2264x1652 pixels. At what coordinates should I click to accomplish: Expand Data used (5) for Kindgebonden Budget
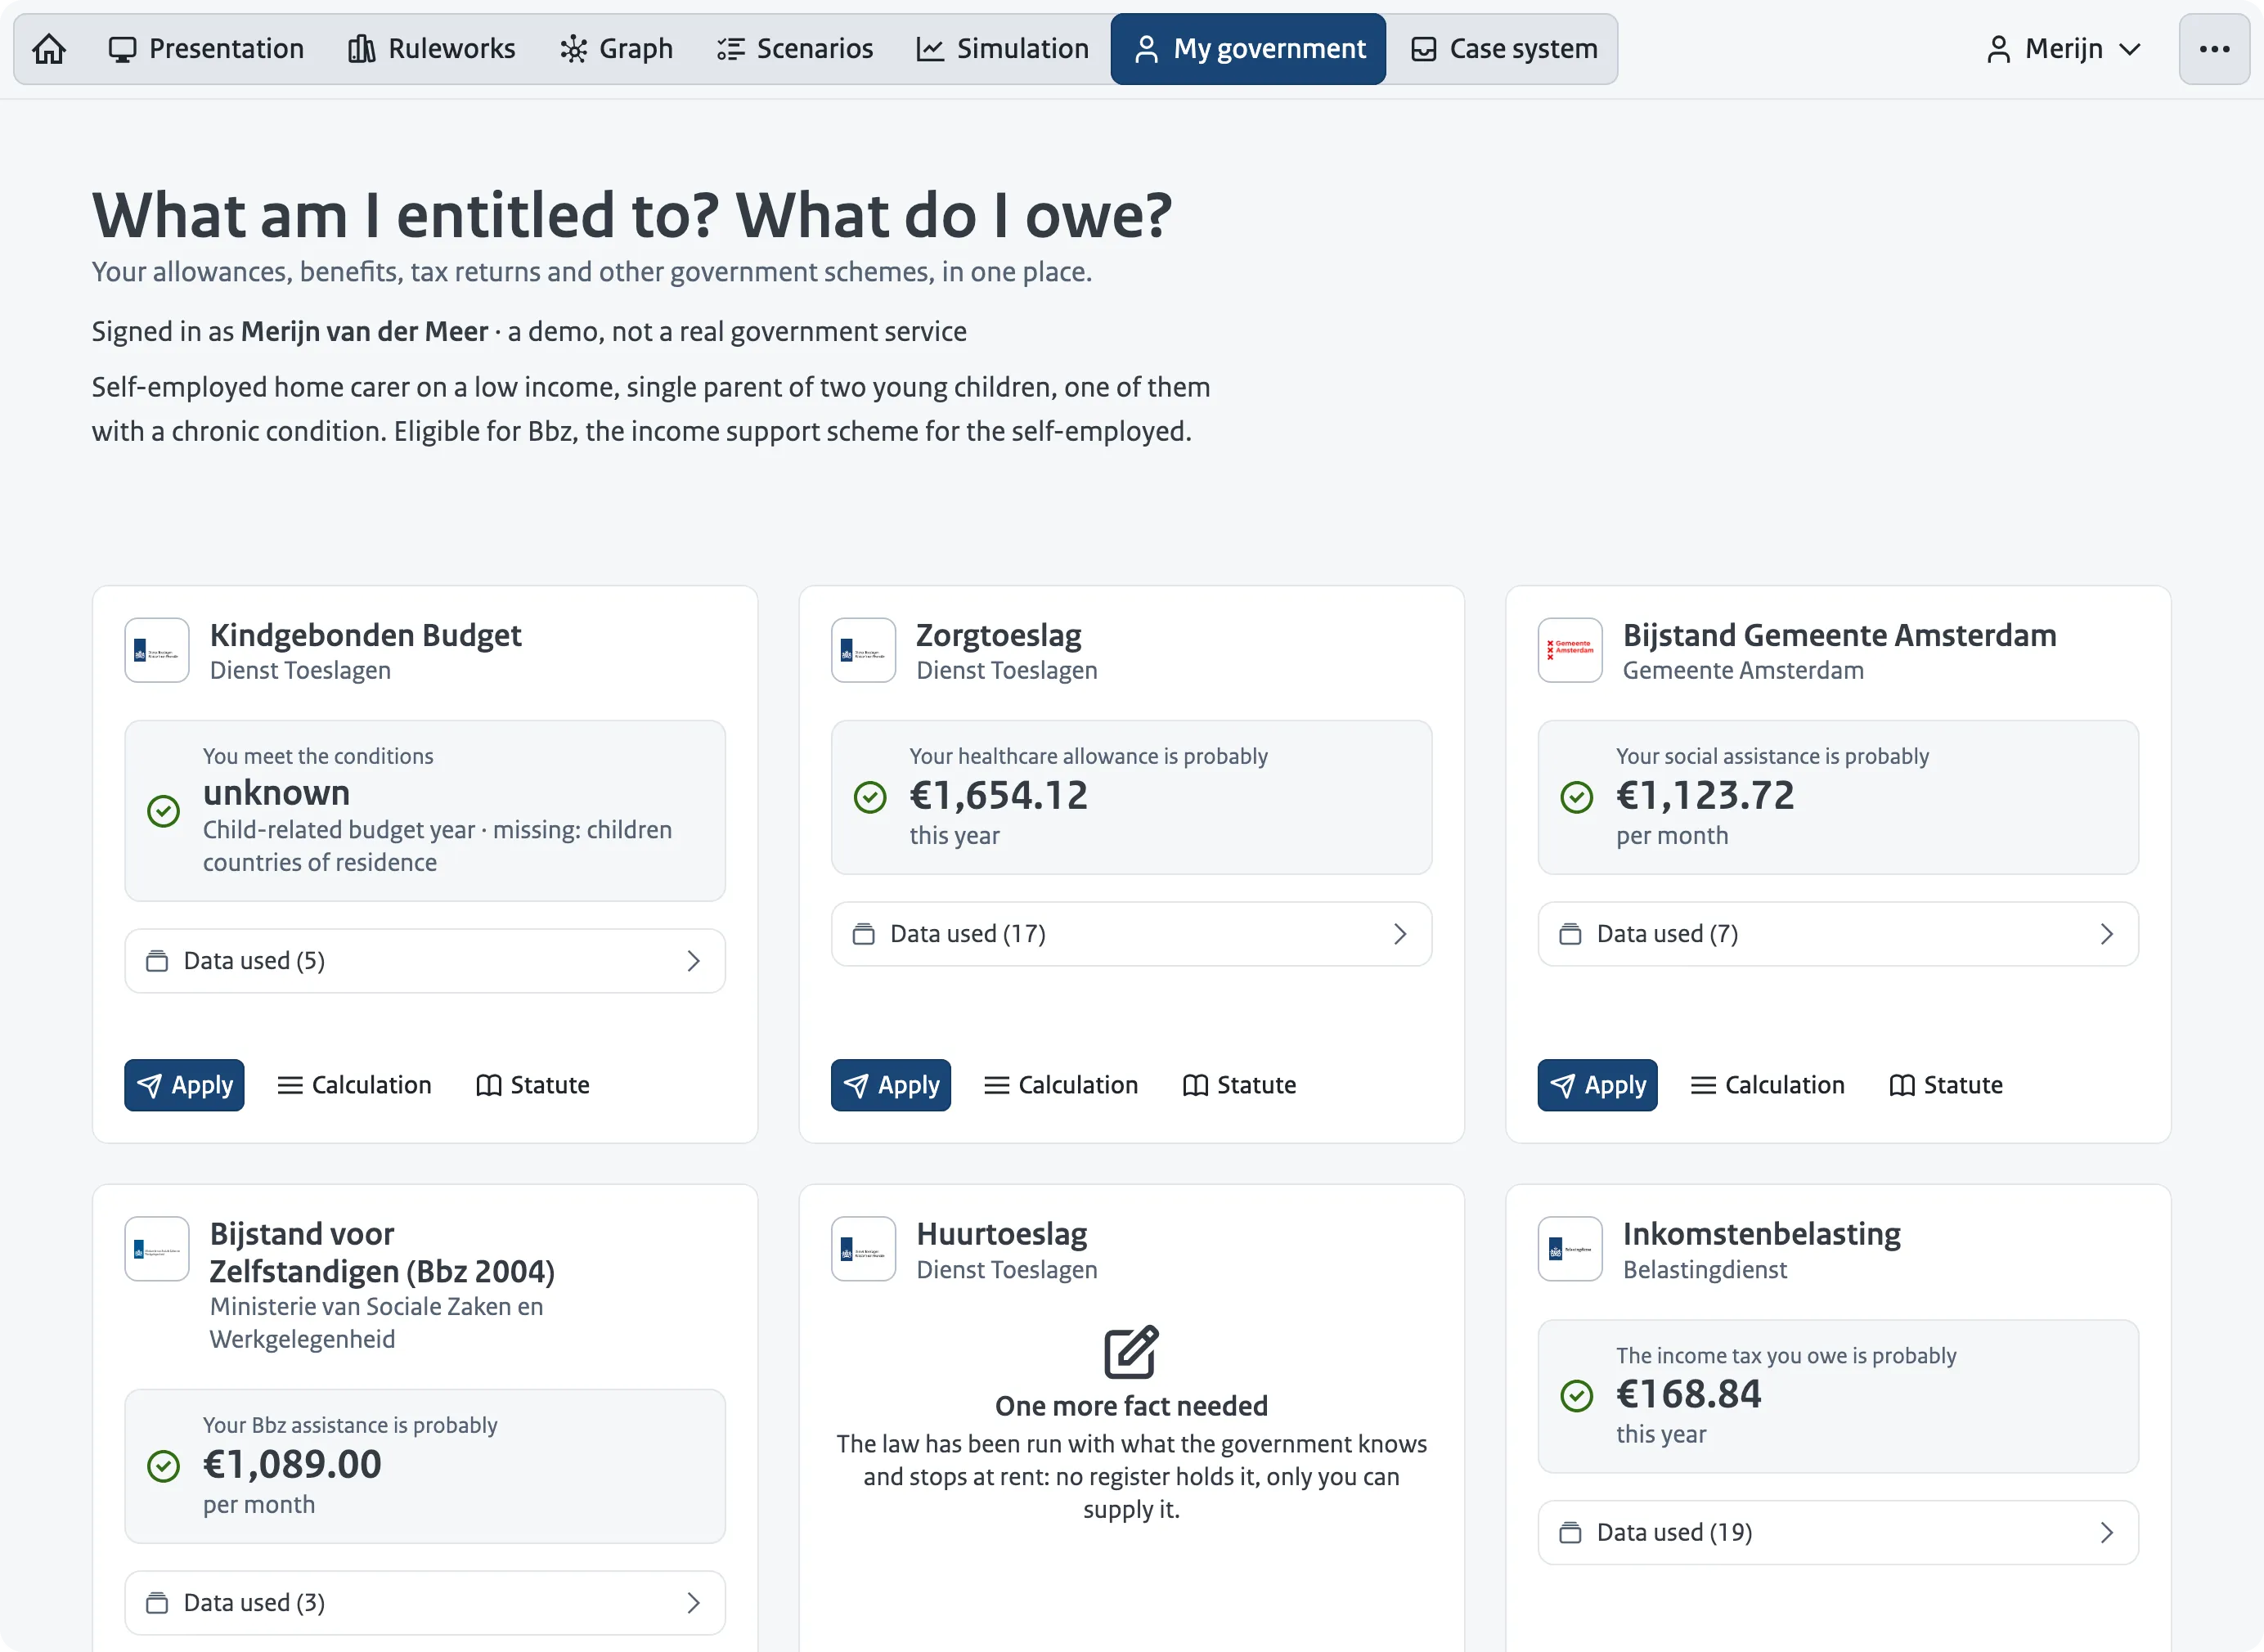pos(425,961)
